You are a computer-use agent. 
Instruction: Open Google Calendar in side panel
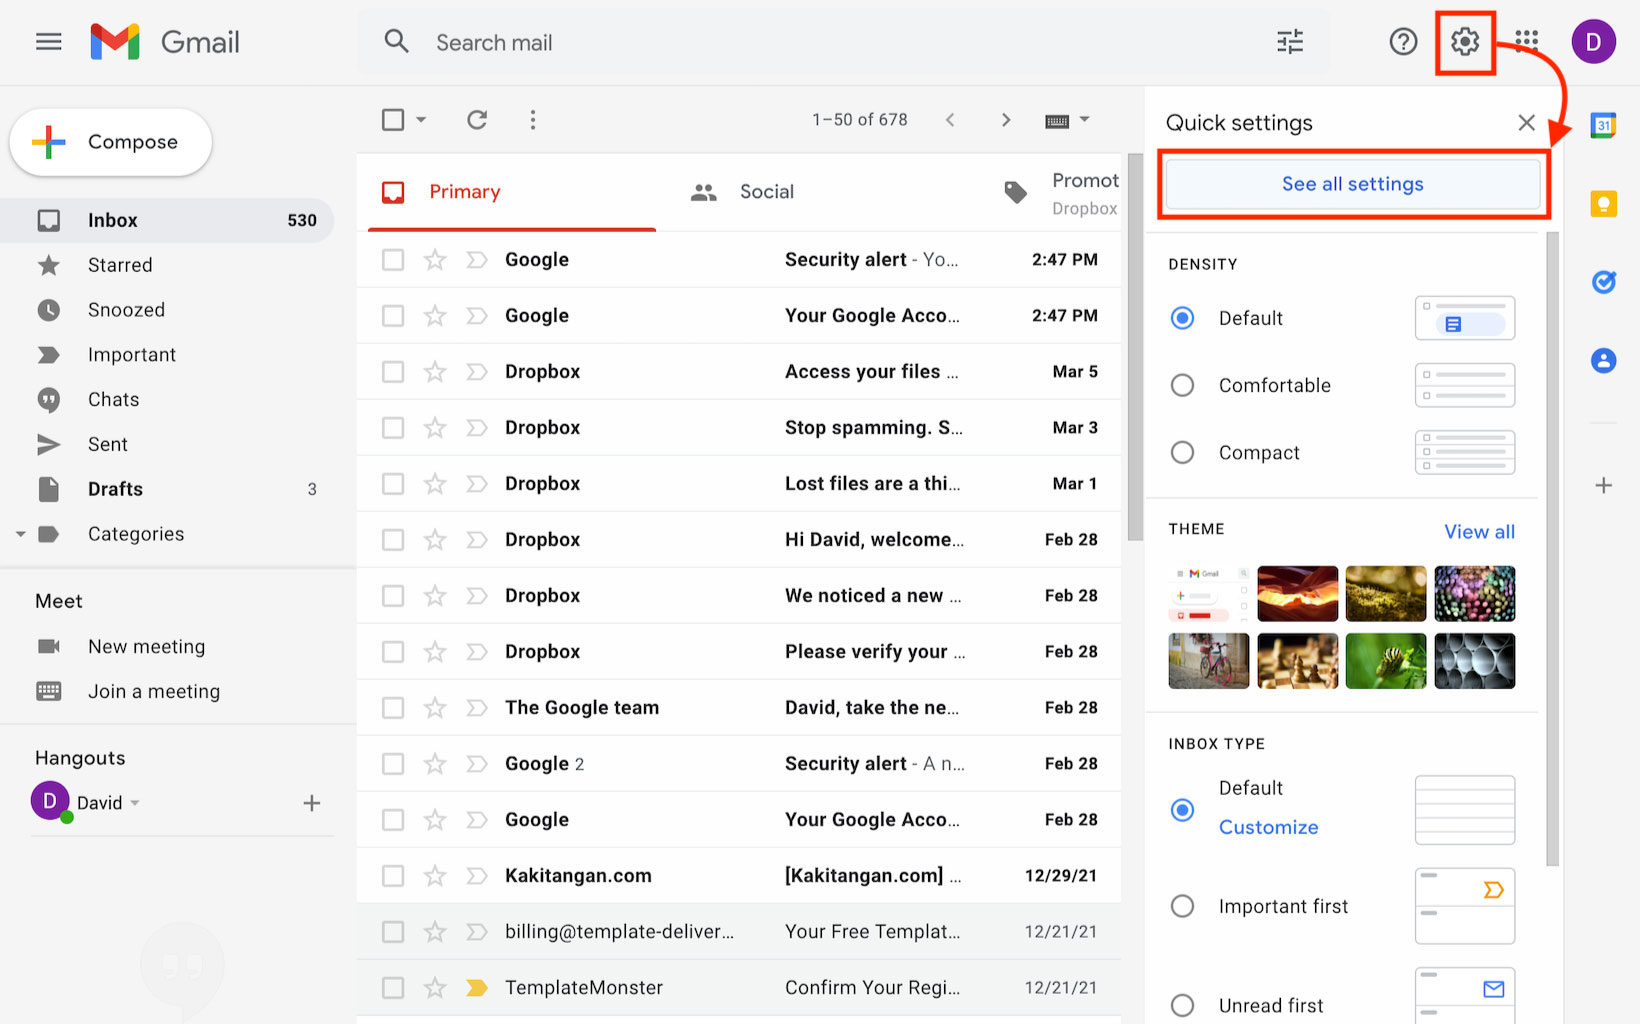tap(1603, 126)
